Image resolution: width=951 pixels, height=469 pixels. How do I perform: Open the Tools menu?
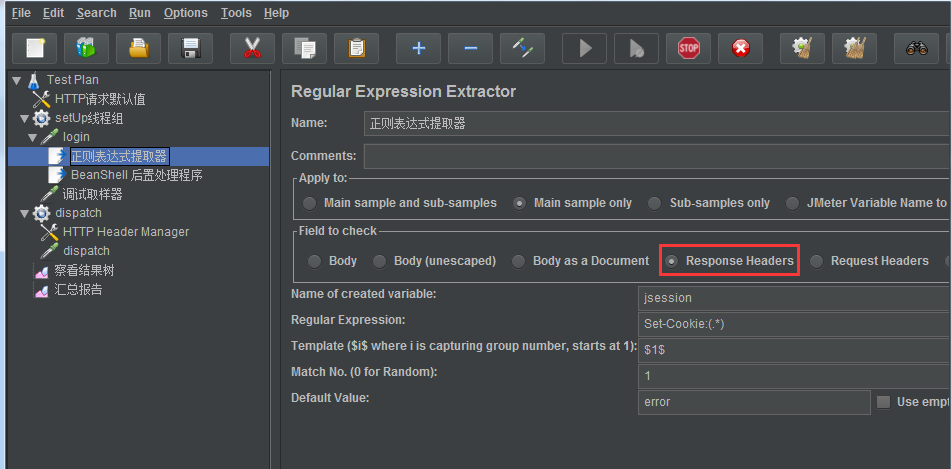click(x=236, y=13)
